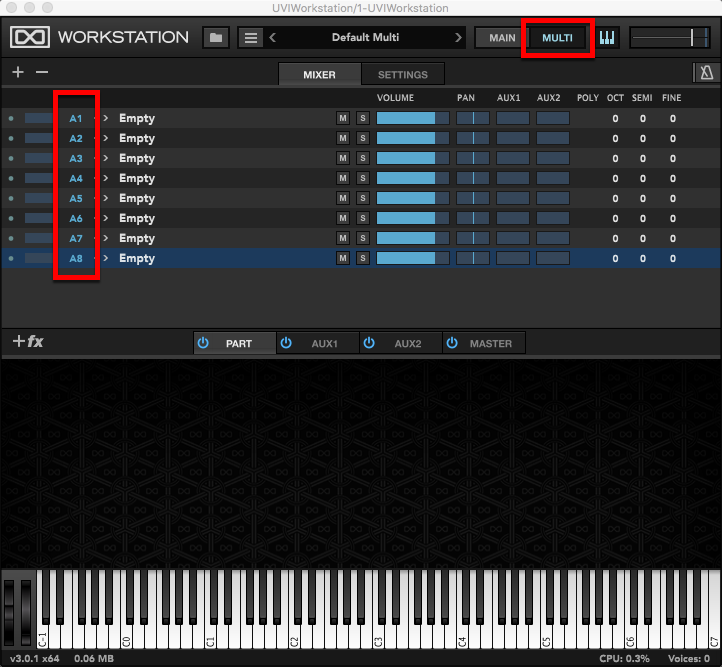The width and height of the screenshot is (722, 667).
Task: Expand part A5 chevron
Action: (x=106, y=198)
